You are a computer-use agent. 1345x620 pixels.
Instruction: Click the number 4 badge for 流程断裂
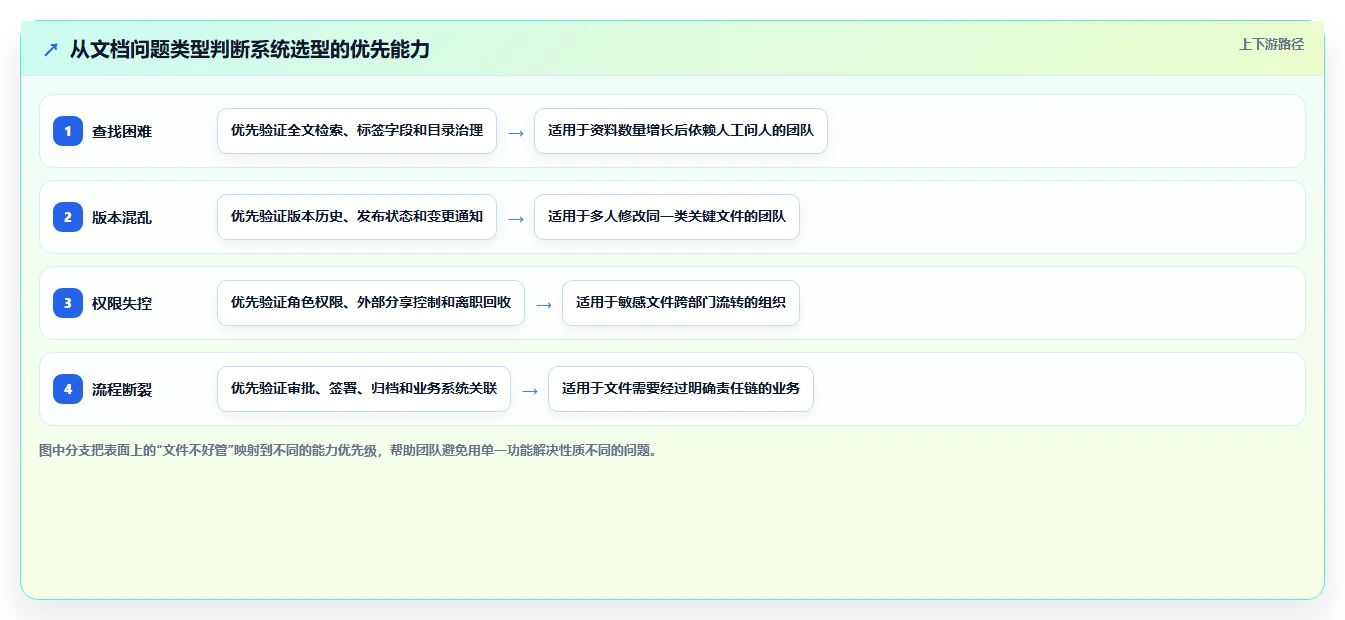[x=68, y=389]
